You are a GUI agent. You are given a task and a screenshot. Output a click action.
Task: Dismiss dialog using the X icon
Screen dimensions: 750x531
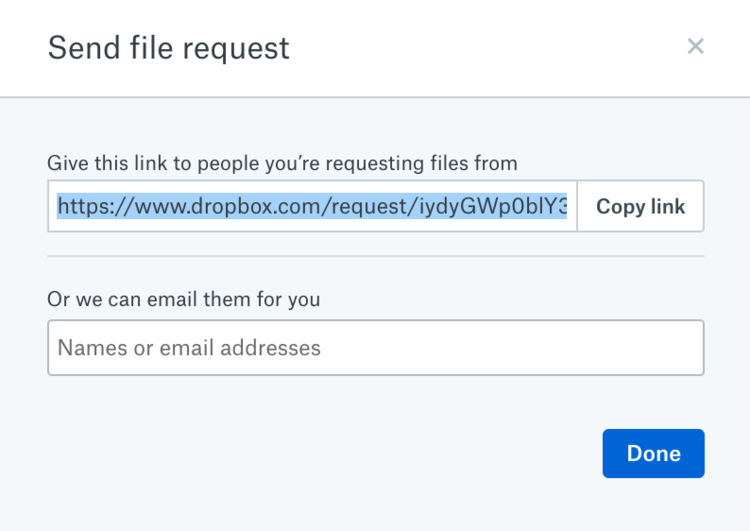(695, 46)
